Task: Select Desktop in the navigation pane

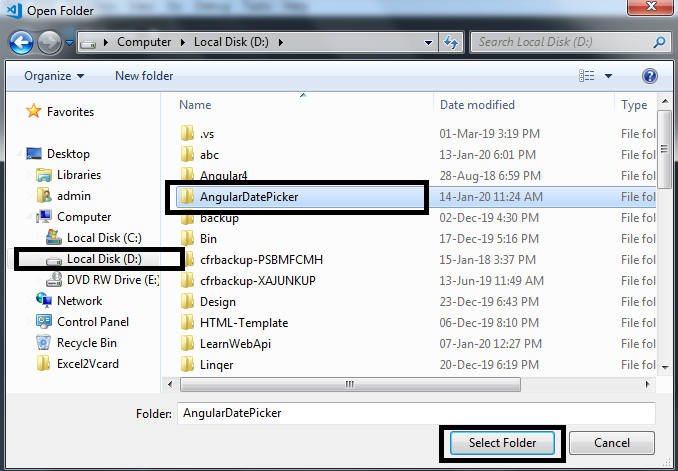Action: (x=68, y=154)
